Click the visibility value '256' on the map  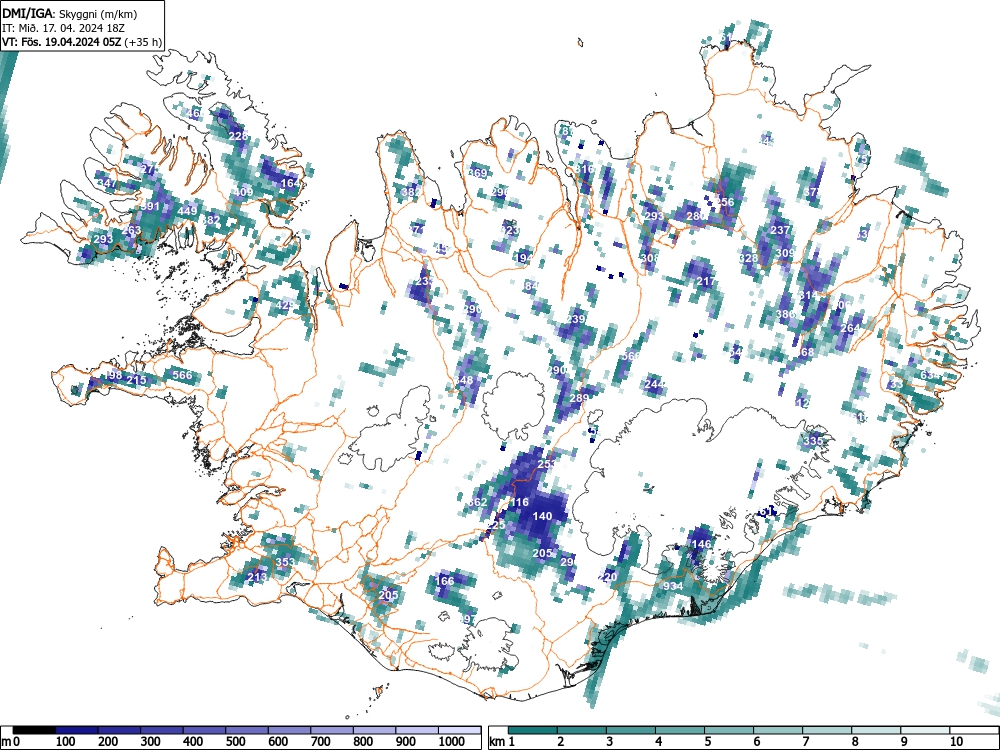coord(725,202)
